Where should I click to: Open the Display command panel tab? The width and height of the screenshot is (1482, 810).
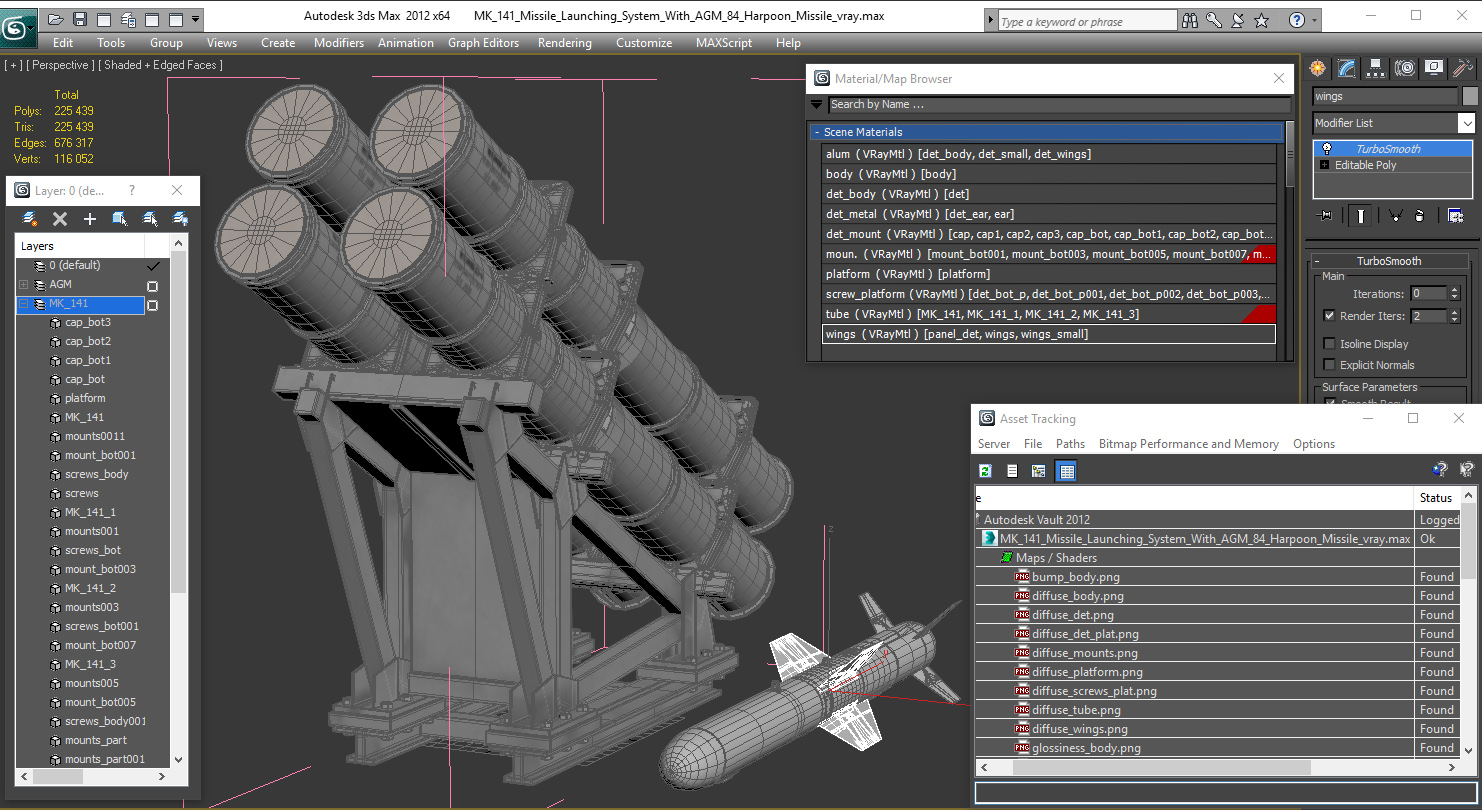click(x=1434, y=68)
